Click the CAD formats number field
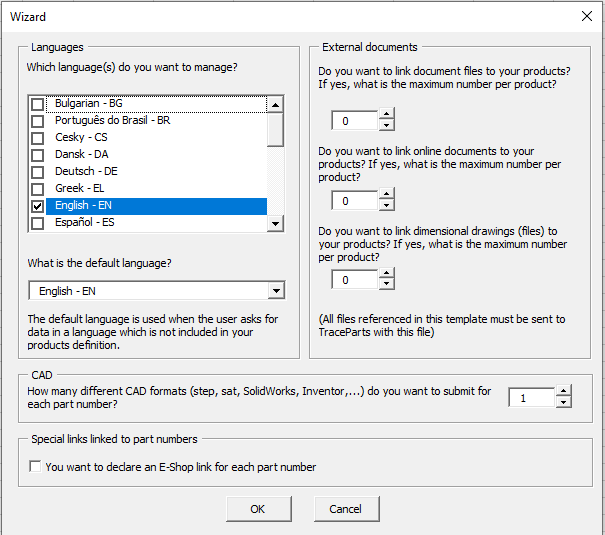 530,398
